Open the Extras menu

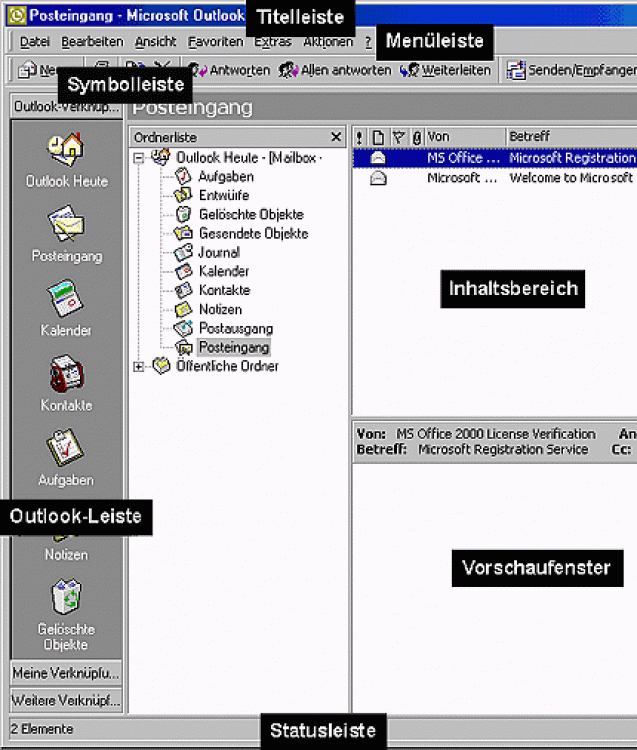[x=272, y=42]
